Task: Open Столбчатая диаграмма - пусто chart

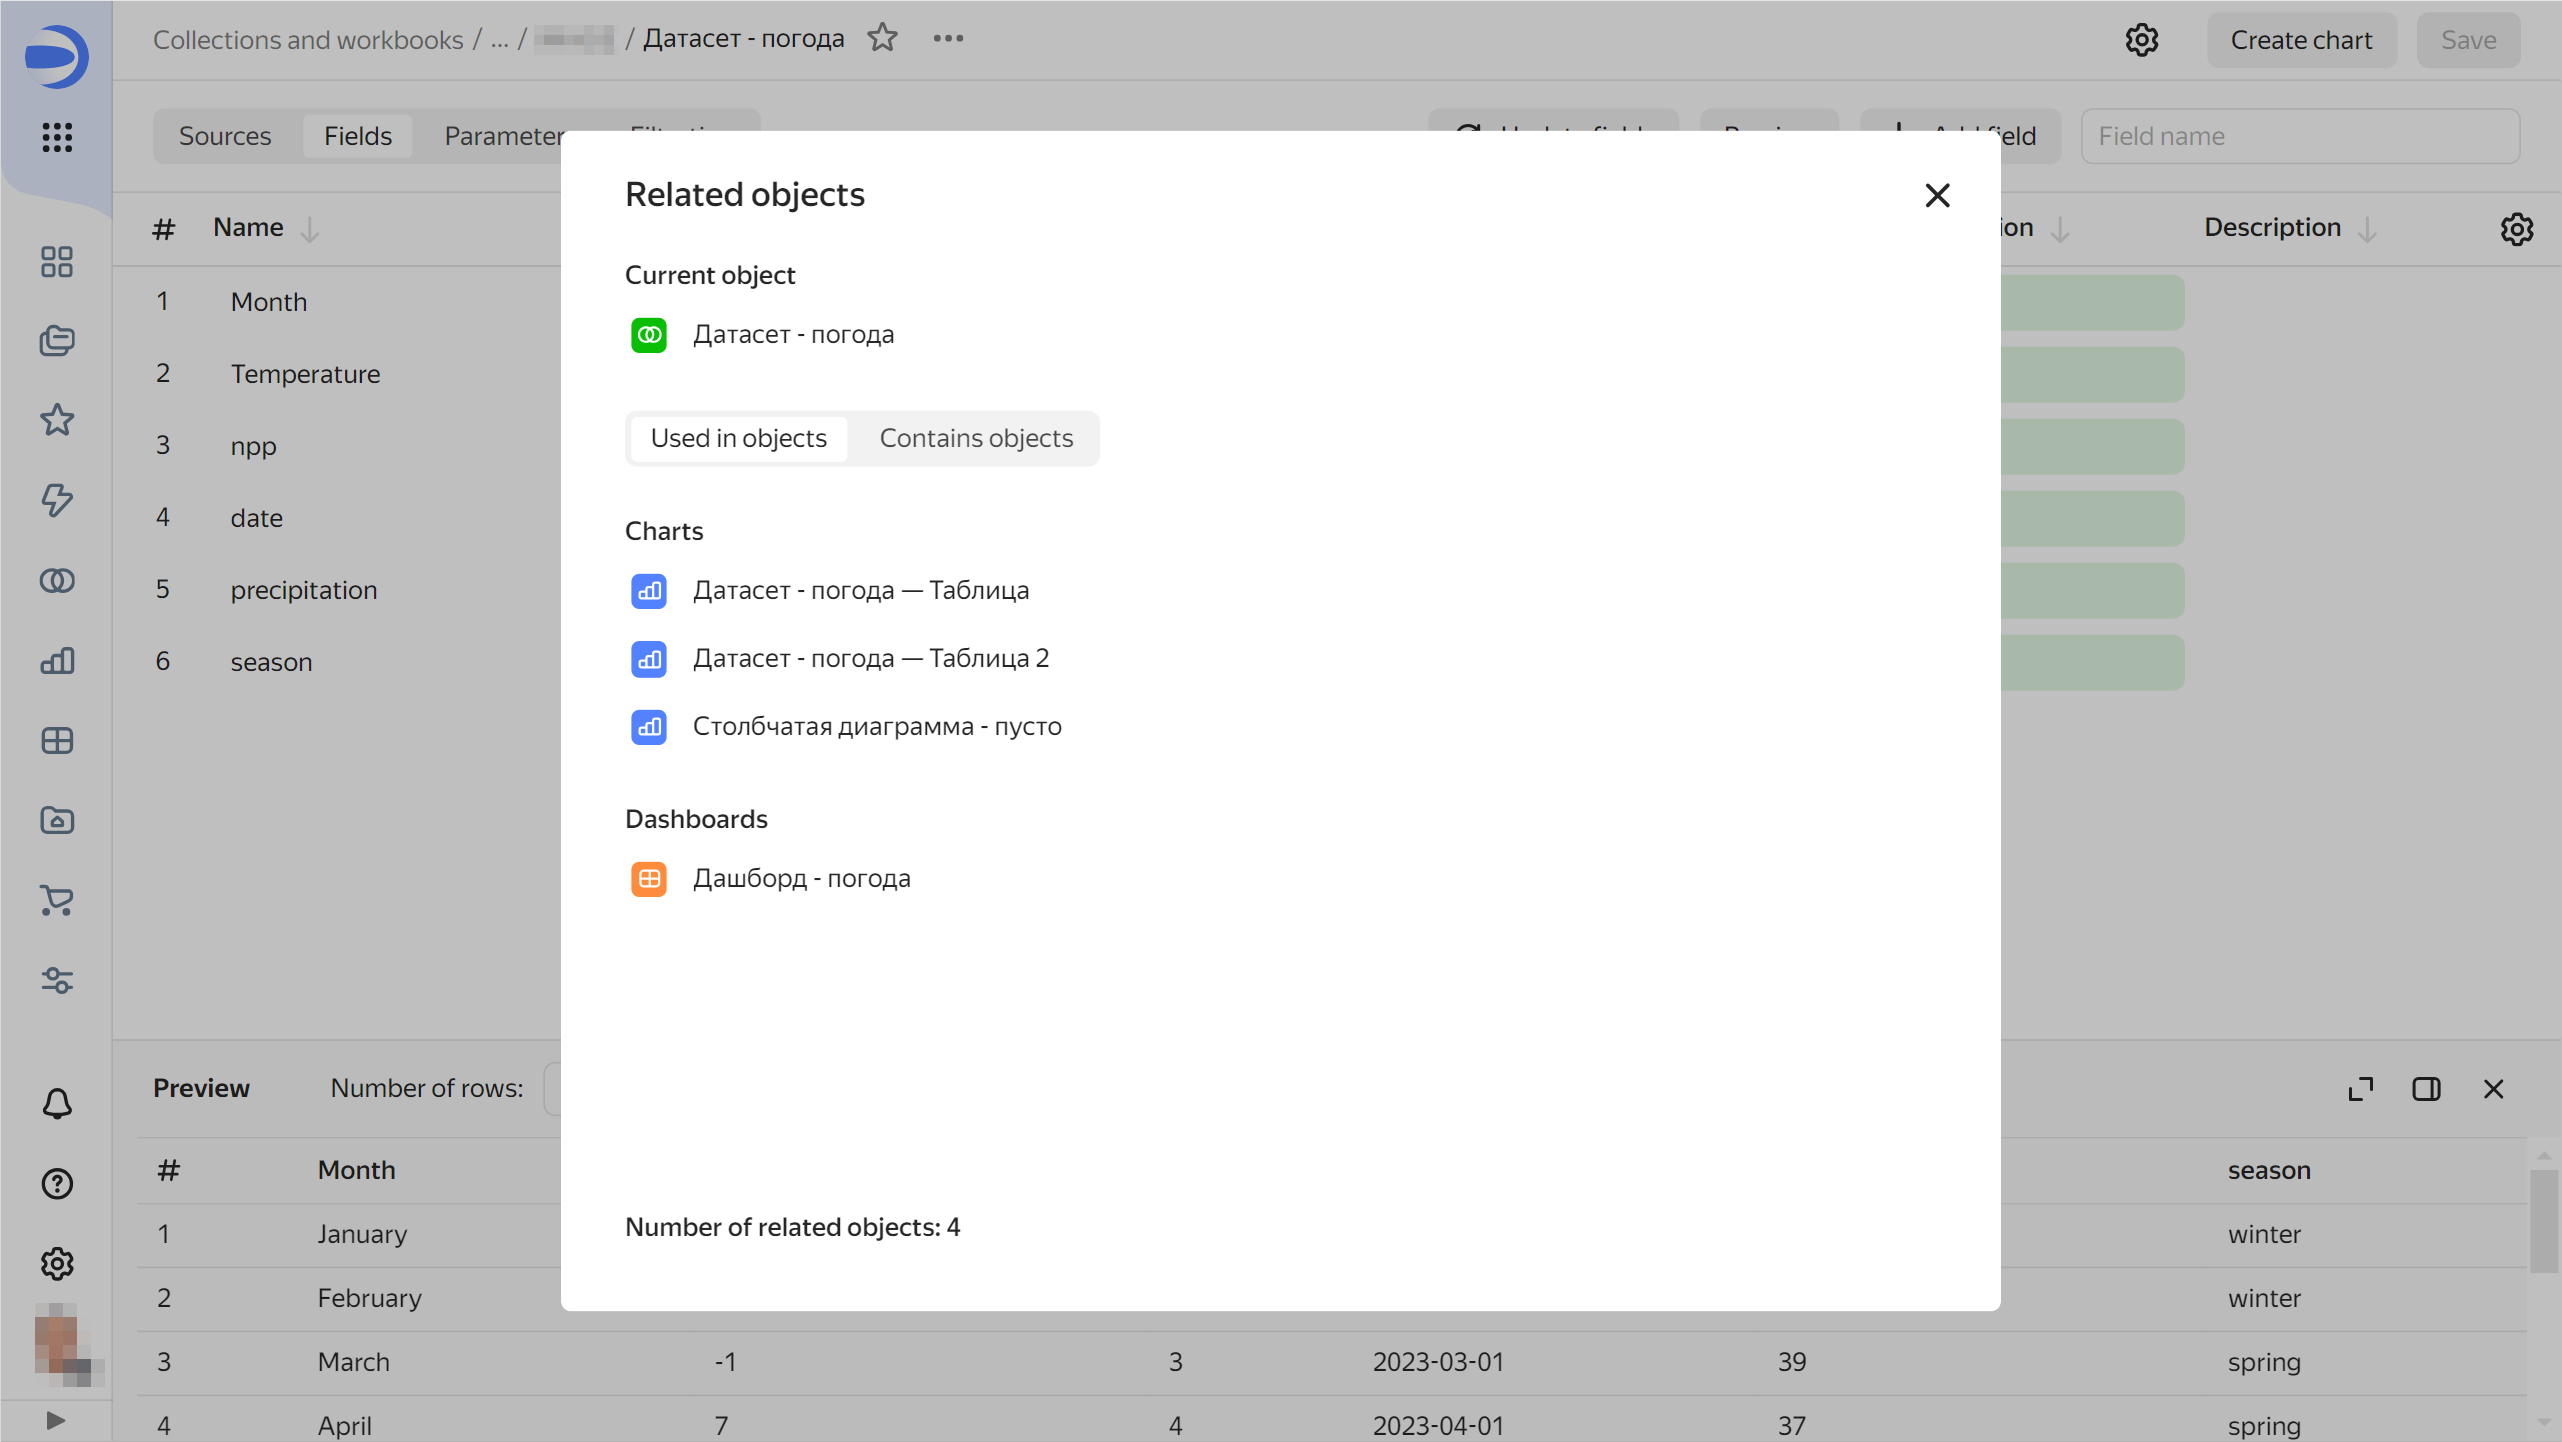Action: 876,726
